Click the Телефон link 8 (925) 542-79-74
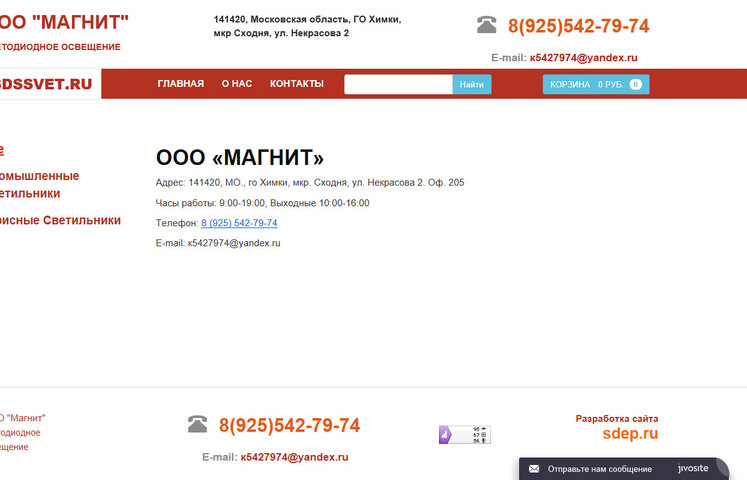747x480 pixels. coord(239,223)
